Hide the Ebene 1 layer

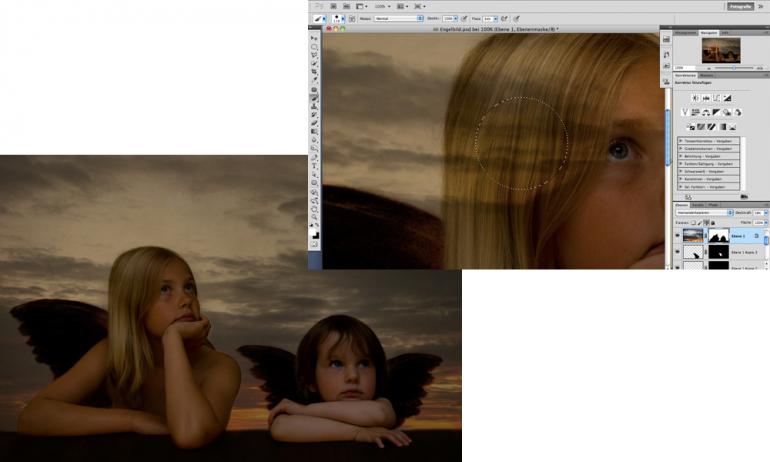[678, 236]
